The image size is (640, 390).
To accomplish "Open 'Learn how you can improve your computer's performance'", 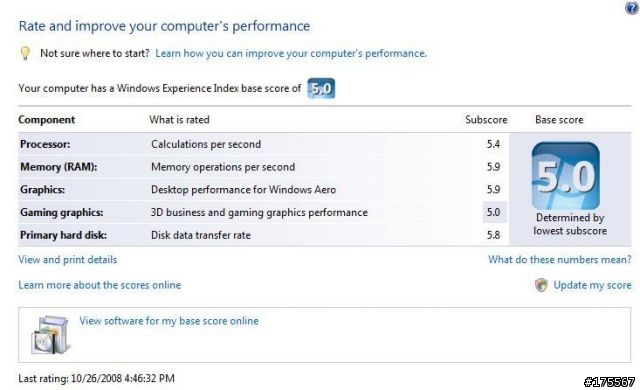I will tap(291, 53).
